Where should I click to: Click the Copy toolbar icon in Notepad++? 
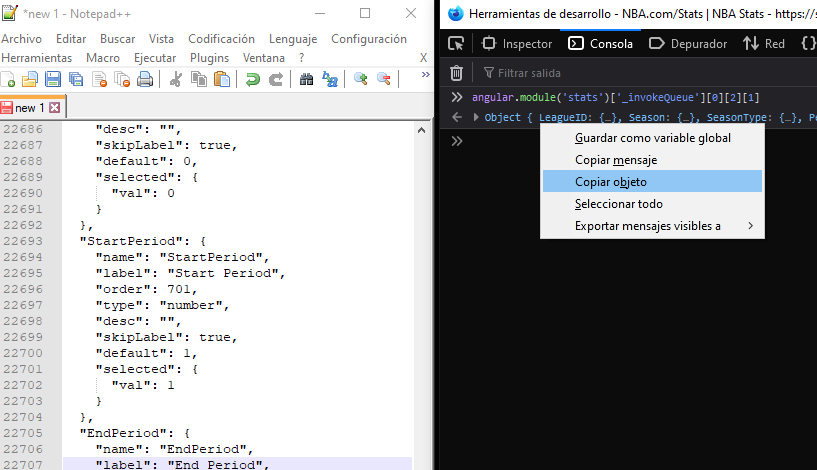point(199,79)
